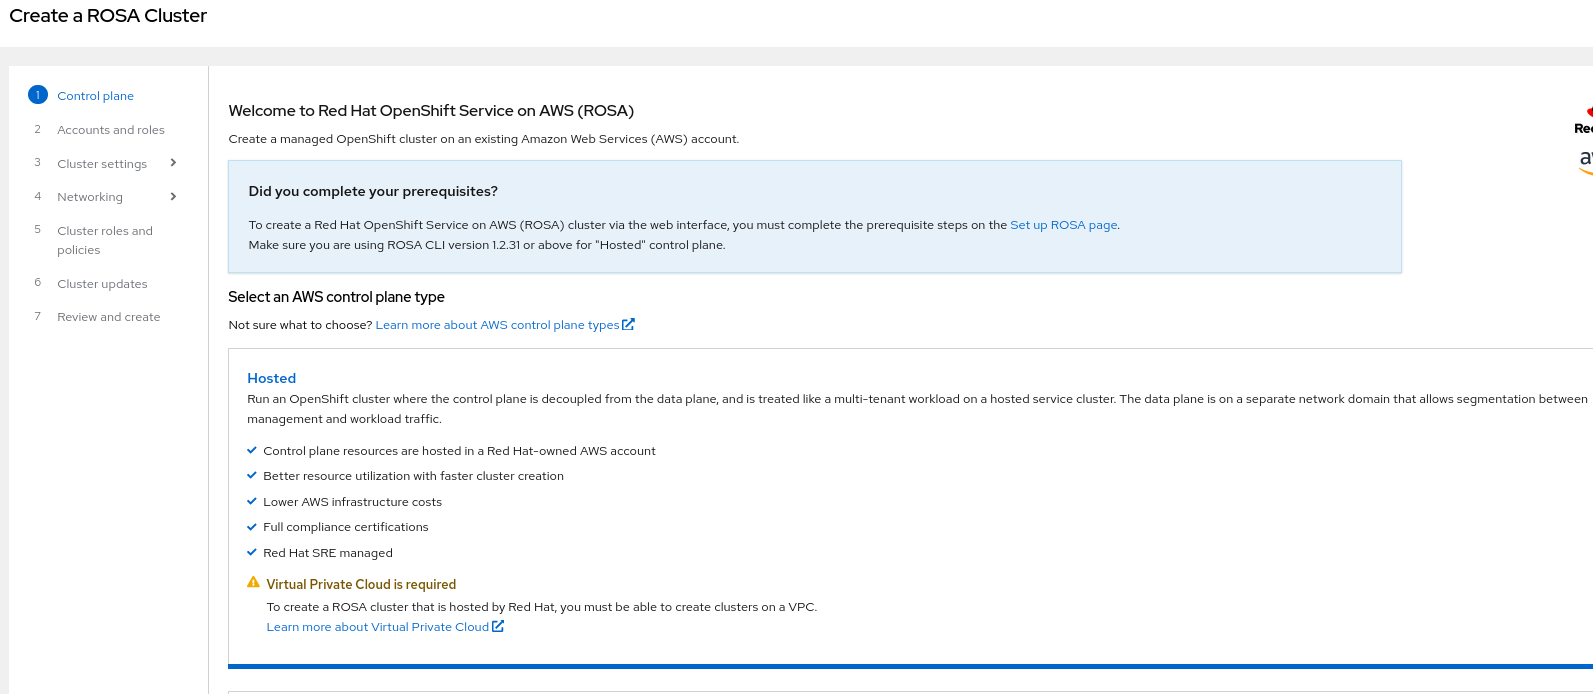Follow Learn more about Virtual Private Cloud link
The width and height of the screenshot is (1593, 694).
pos(377,627)
